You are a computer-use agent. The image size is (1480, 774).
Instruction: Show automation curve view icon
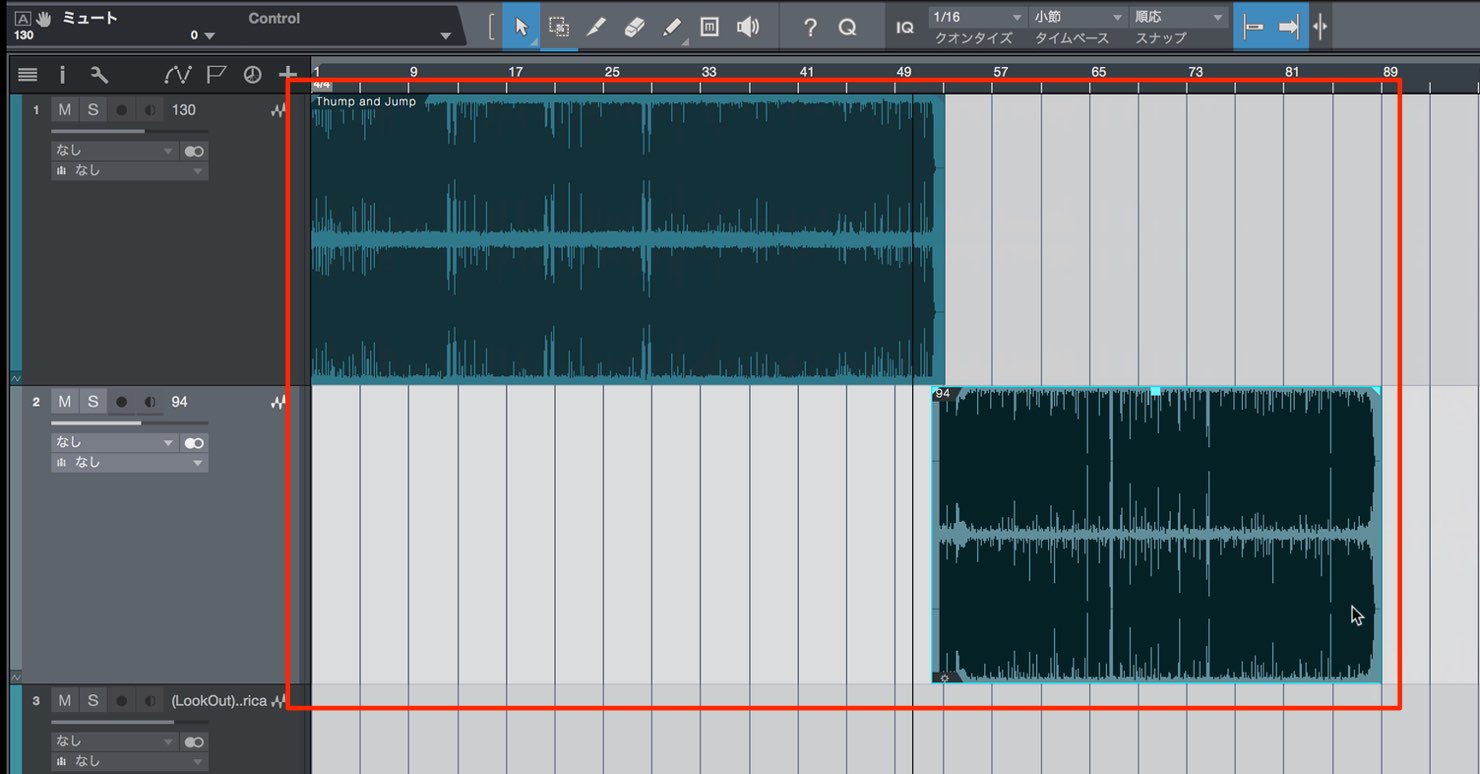[178, 74]
